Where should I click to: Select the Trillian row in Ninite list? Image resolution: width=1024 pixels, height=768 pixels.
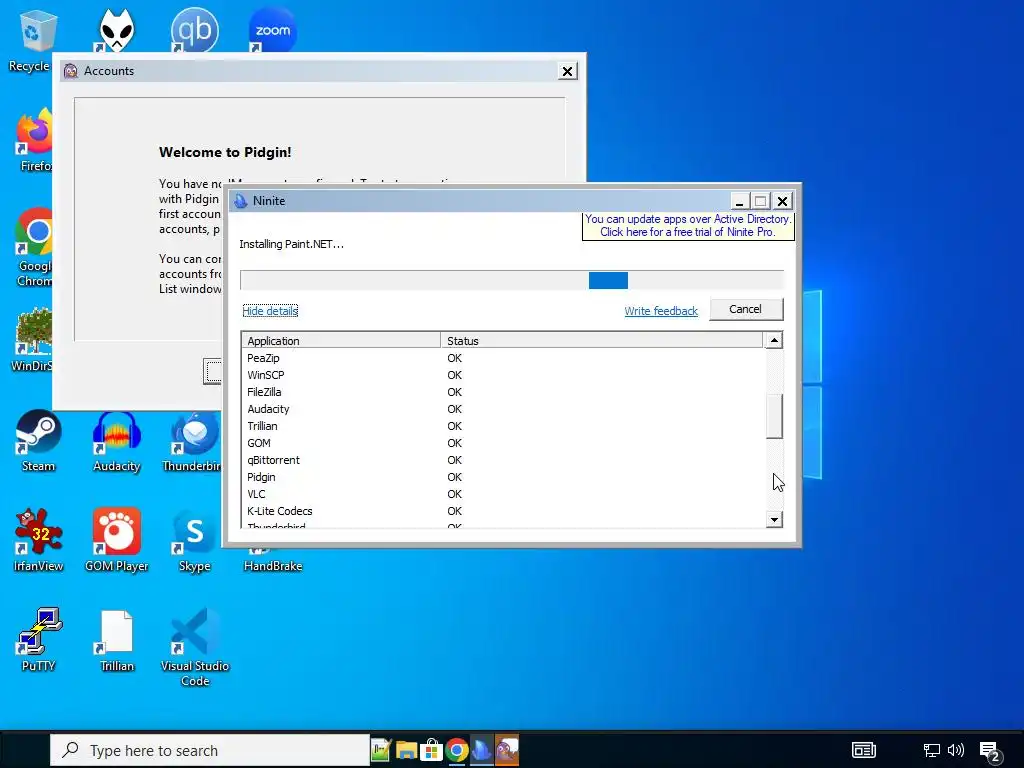point(502,426)
